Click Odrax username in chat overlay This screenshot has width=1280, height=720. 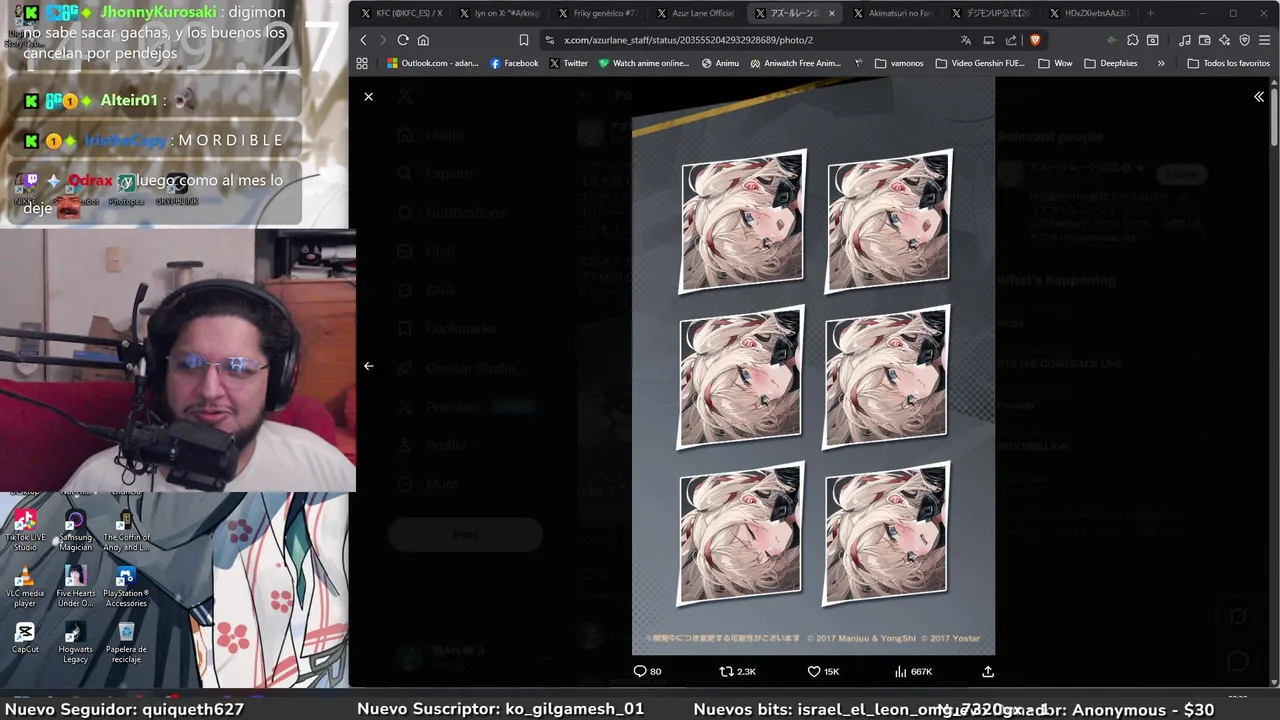pos(90,180)
